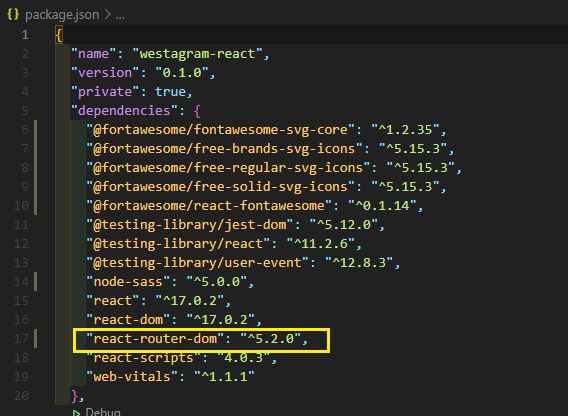568x416 pixels.
Task: Click the "react-dom" key
Action: (x=128, y=320)
